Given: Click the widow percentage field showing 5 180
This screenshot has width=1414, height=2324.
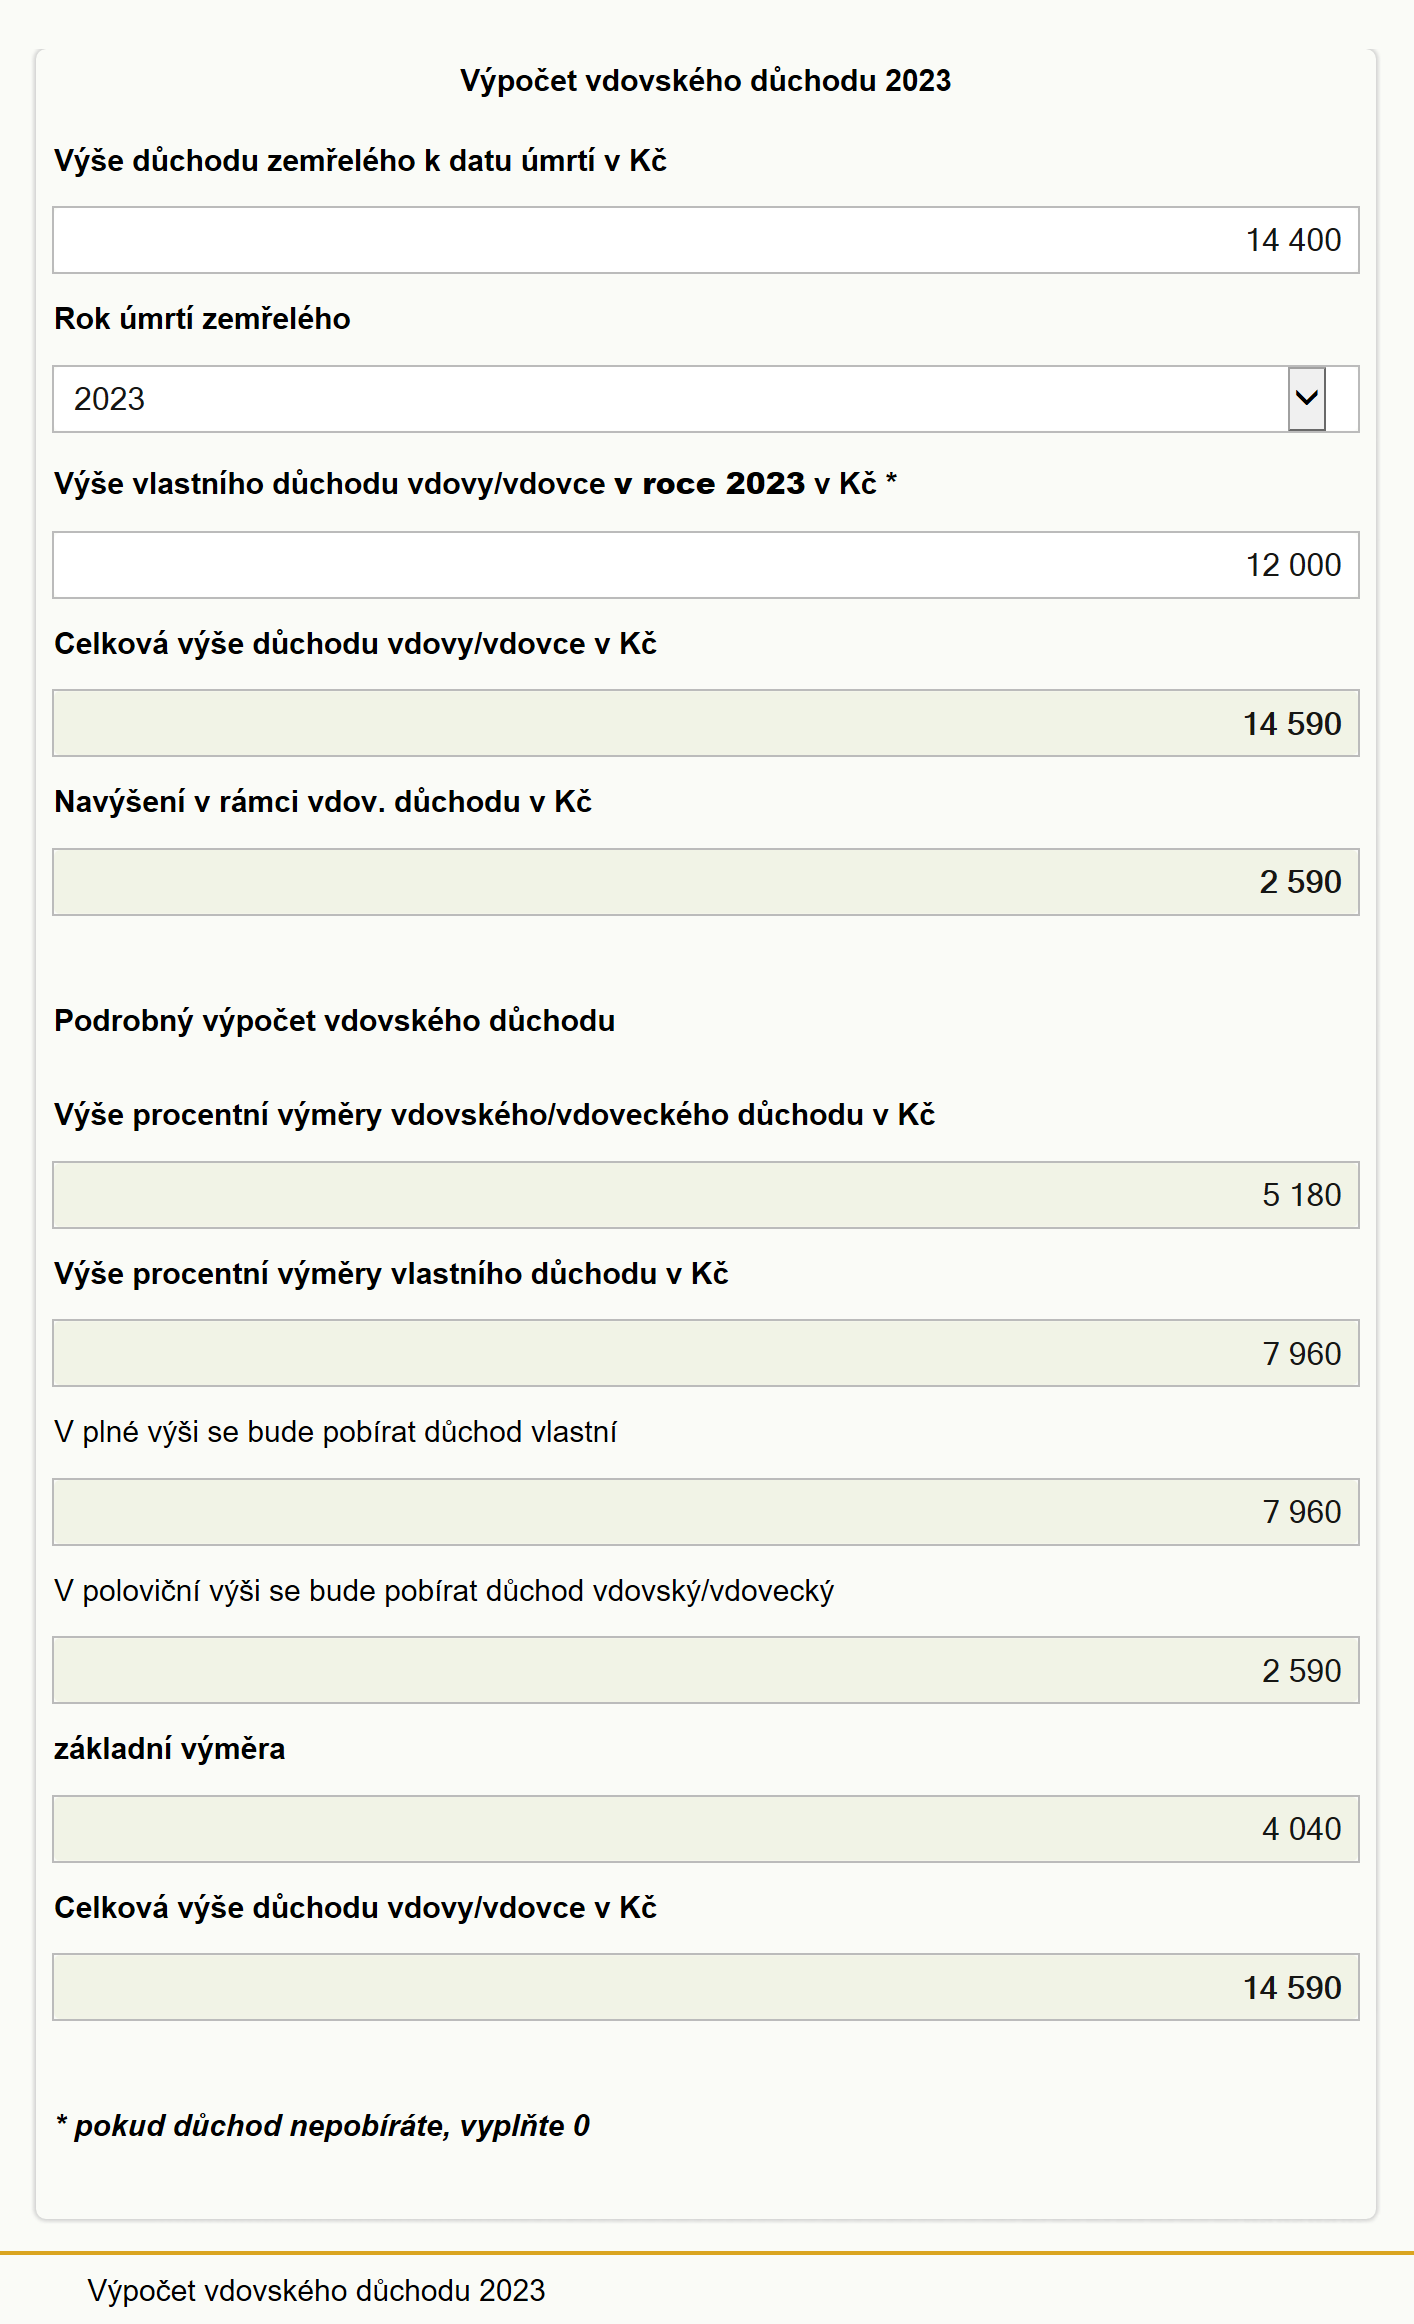Looking at the screenshot, I should (706, 1195).
